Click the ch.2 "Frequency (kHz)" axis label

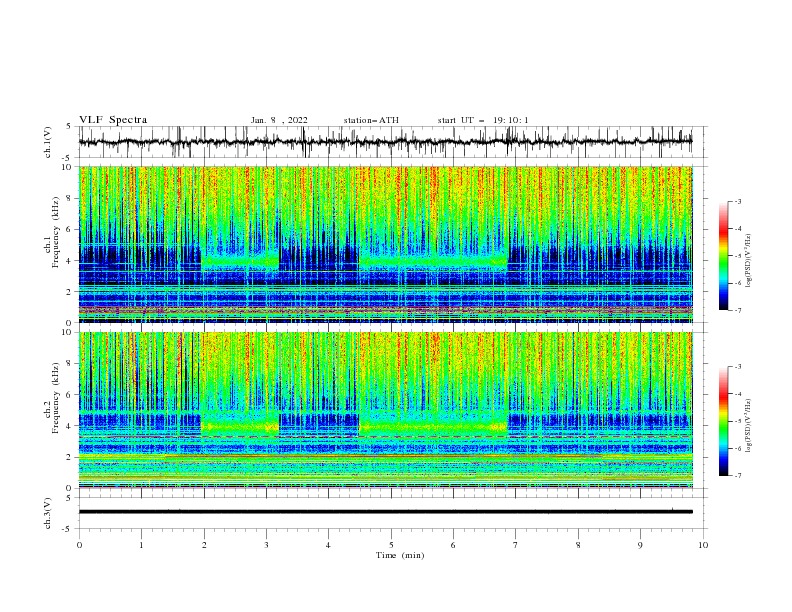click(56, 398)
